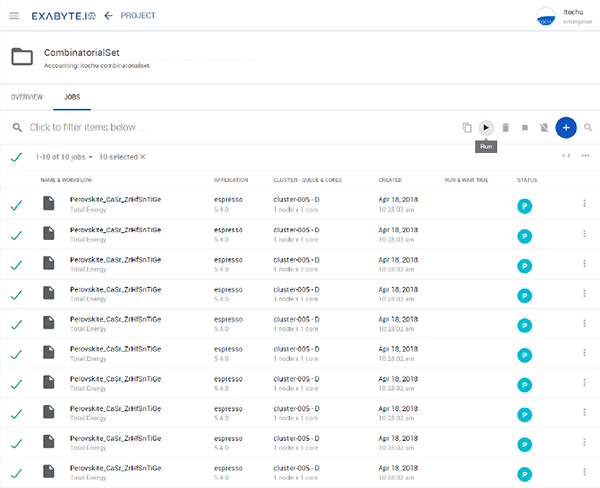Switch to the Overview tab
The width and height of the screenshot is (600, 488).
(x=27, y=97)
